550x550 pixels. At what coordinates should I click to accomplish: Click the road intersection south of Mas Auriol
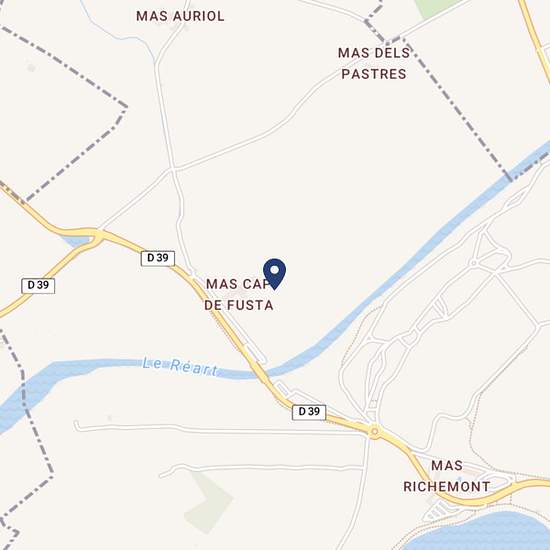[173, 169]
